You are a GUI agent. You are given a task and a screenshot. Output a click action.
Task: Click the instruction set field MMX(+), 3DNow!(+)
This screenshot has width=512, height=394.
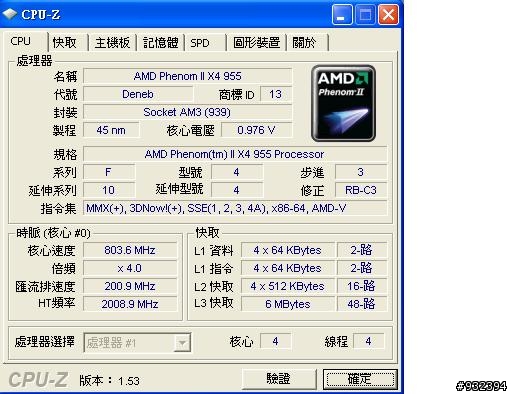pos(235,208)
